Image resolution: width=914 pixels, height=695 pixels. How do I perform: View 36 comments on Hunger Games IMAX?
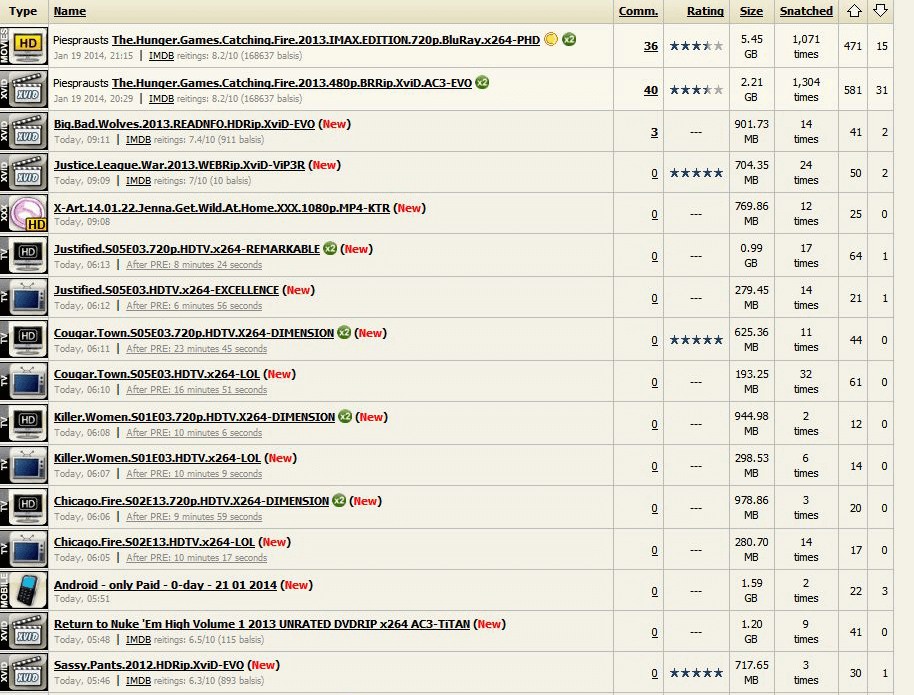(x=651, y=46)
